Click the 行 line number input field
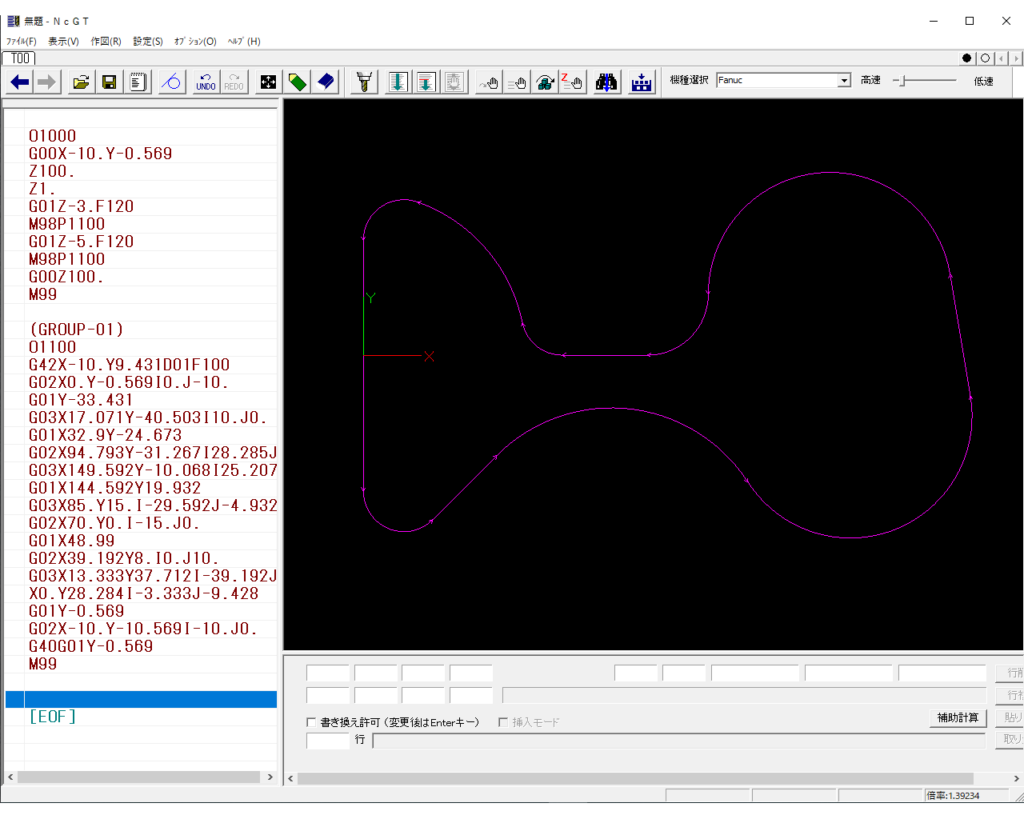Image resolution: width=1024 pixels, height=819 pixels. pos(328,741)
